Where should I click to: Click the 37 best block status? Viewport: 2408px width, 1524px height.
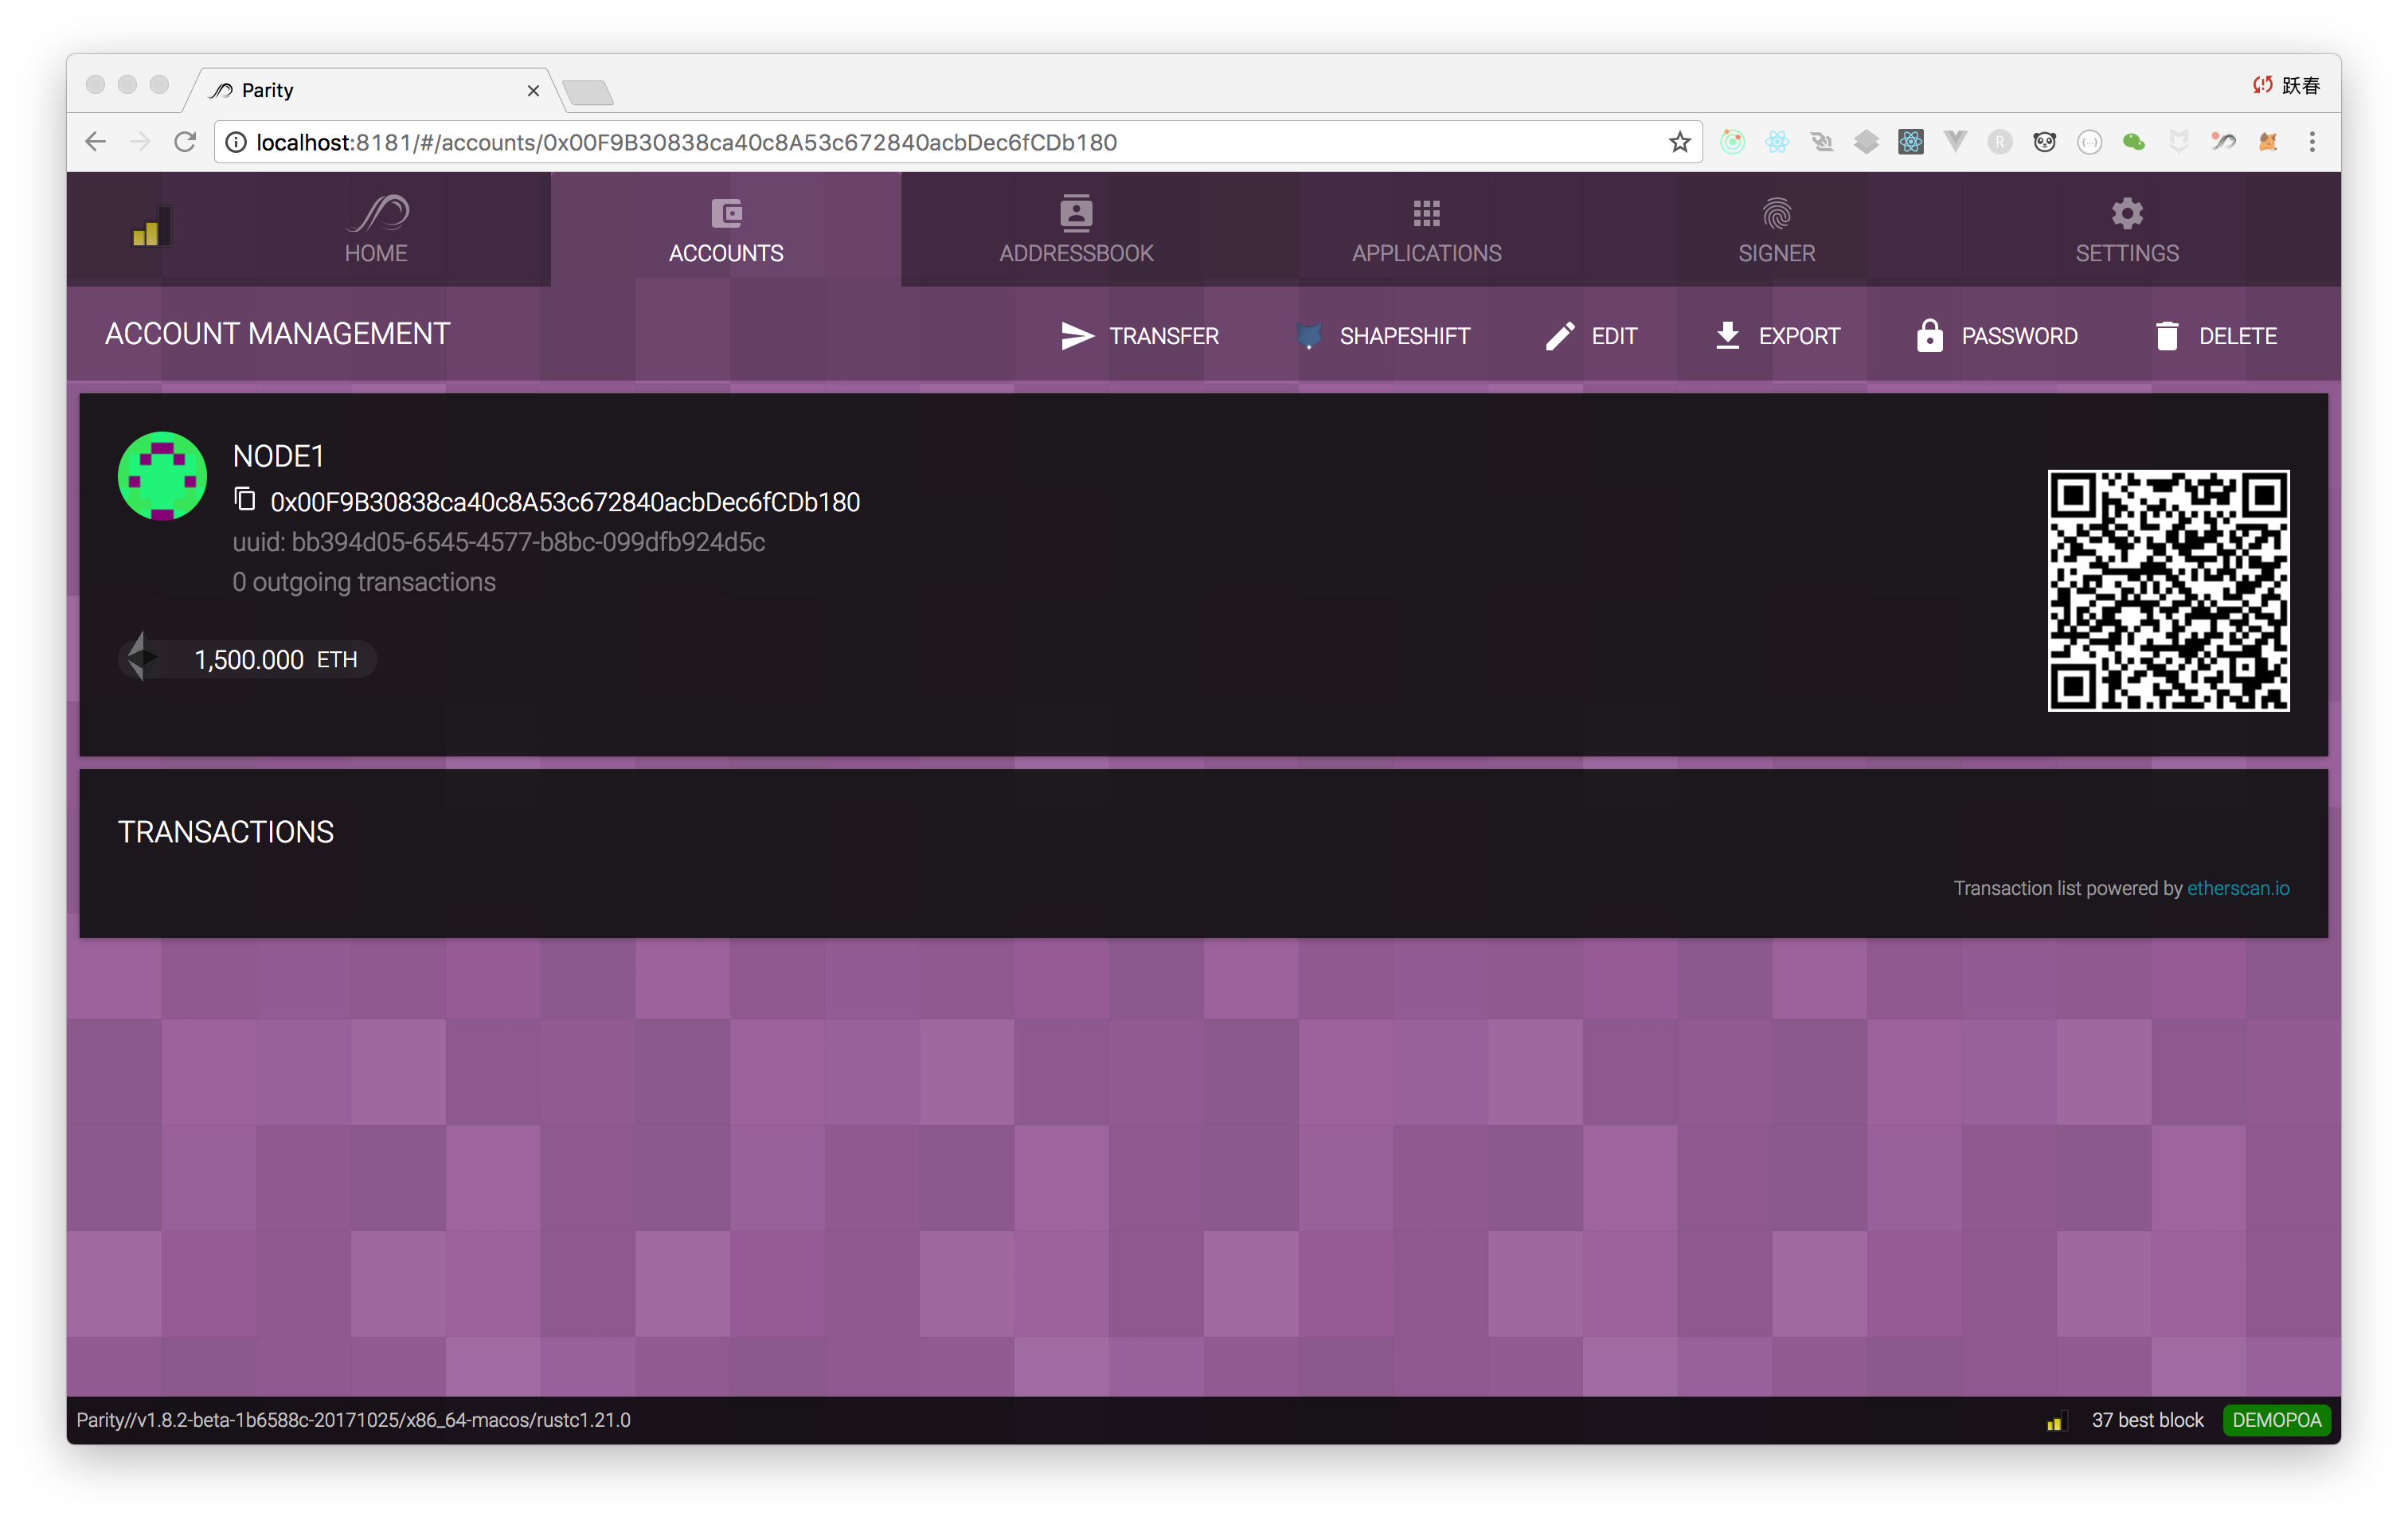[2147, 1420]
